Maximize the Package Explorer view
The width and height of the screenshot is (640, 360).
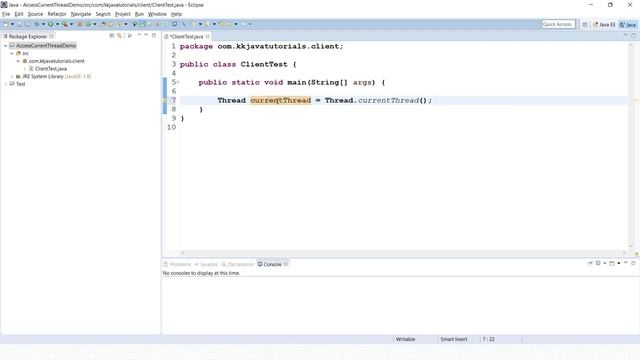tap(154, 36)
